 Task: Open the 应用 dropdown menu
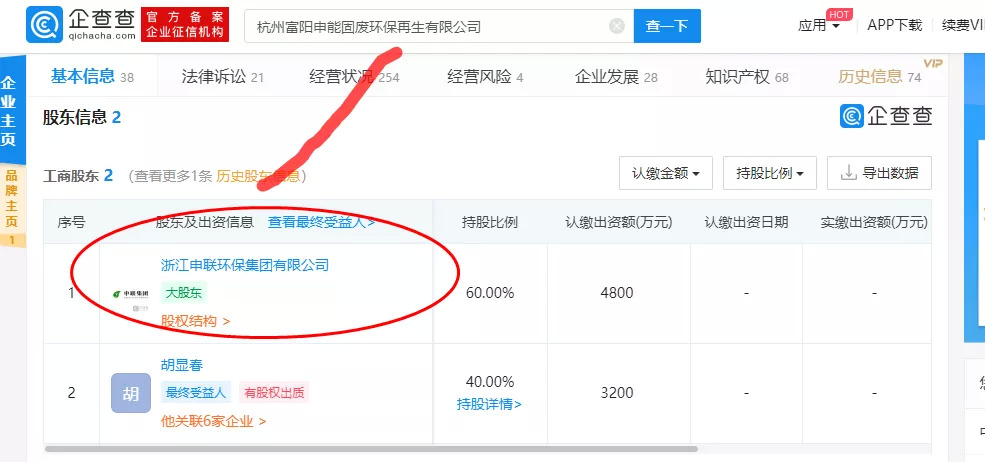819,26
